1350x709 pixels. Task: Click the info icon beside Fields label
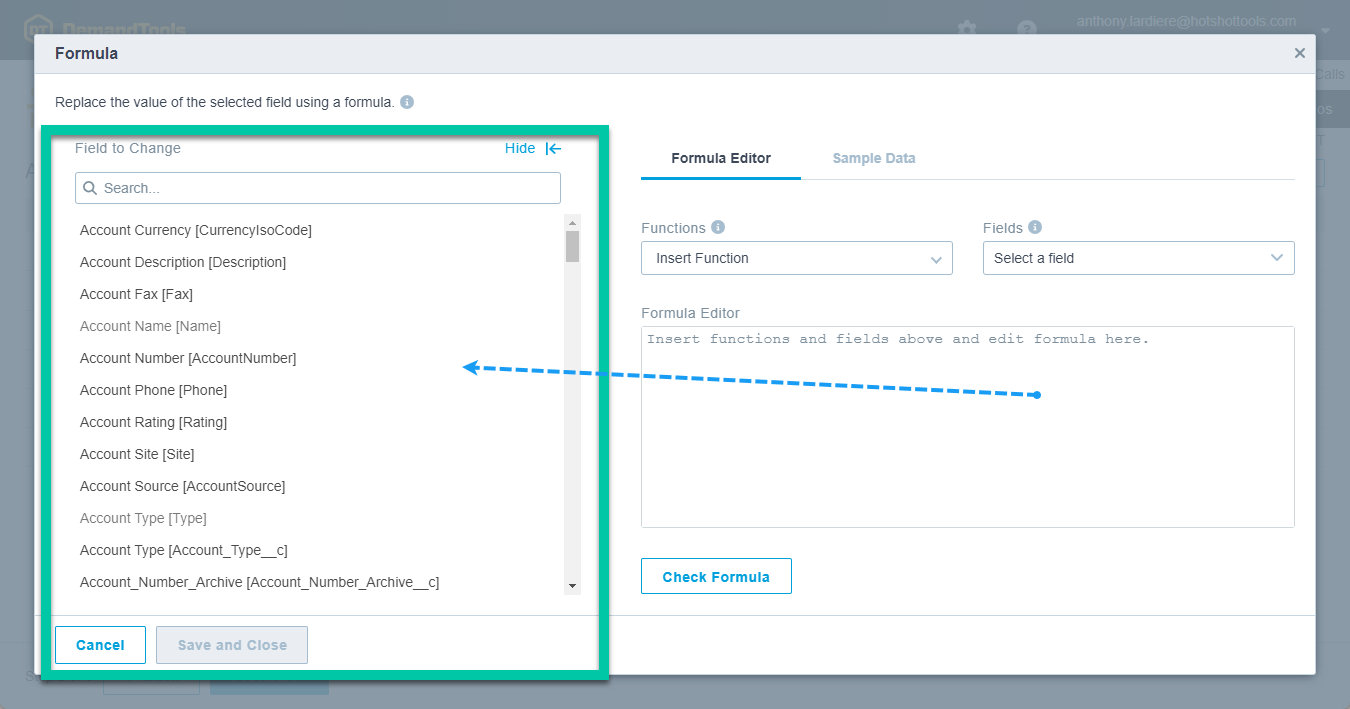pyautogui.click(x=1037, y=227)
